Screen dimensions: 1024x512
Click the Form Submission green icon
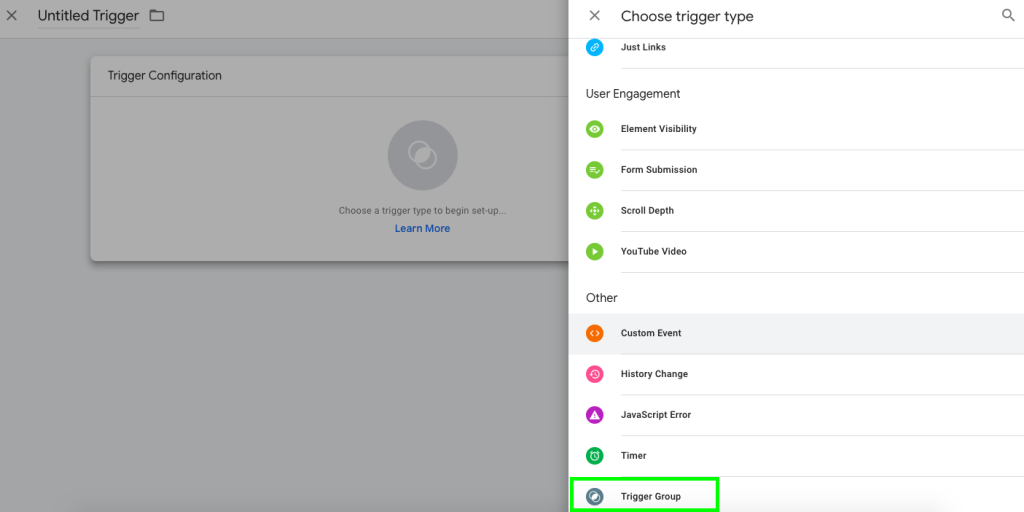tap(595, 170)
